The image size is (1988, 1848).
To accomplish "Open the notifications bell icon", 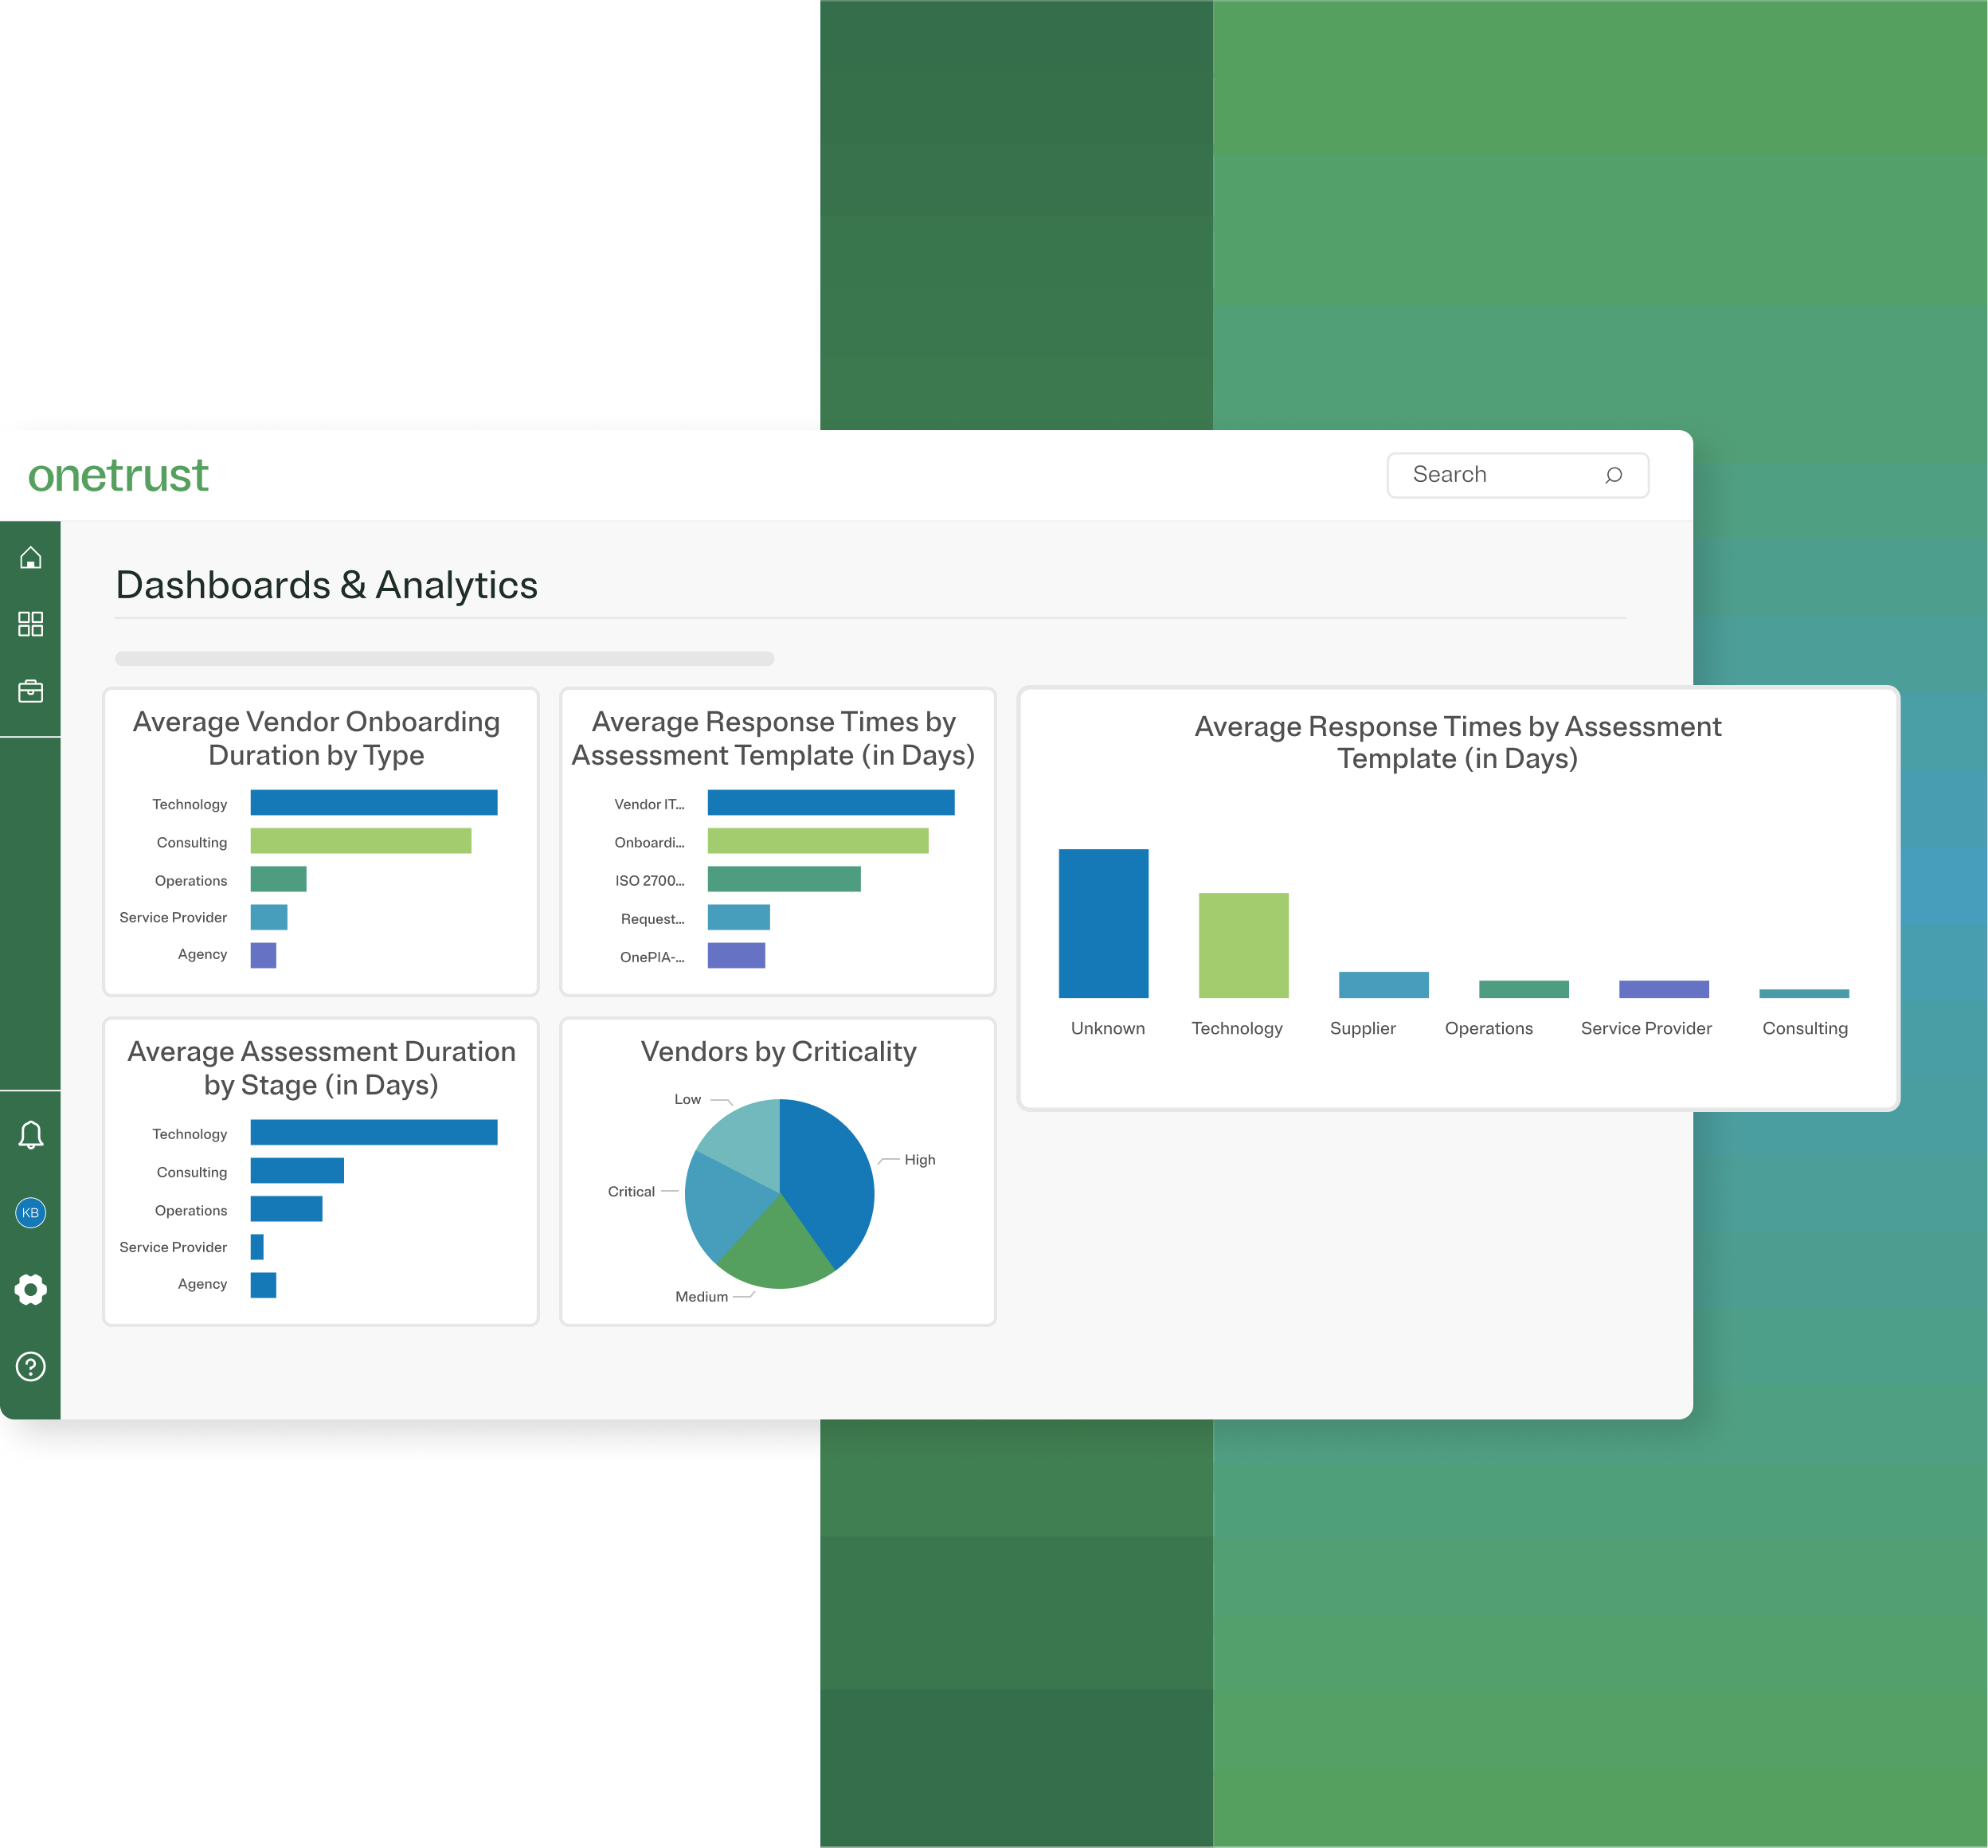I will click(31, 1135).
